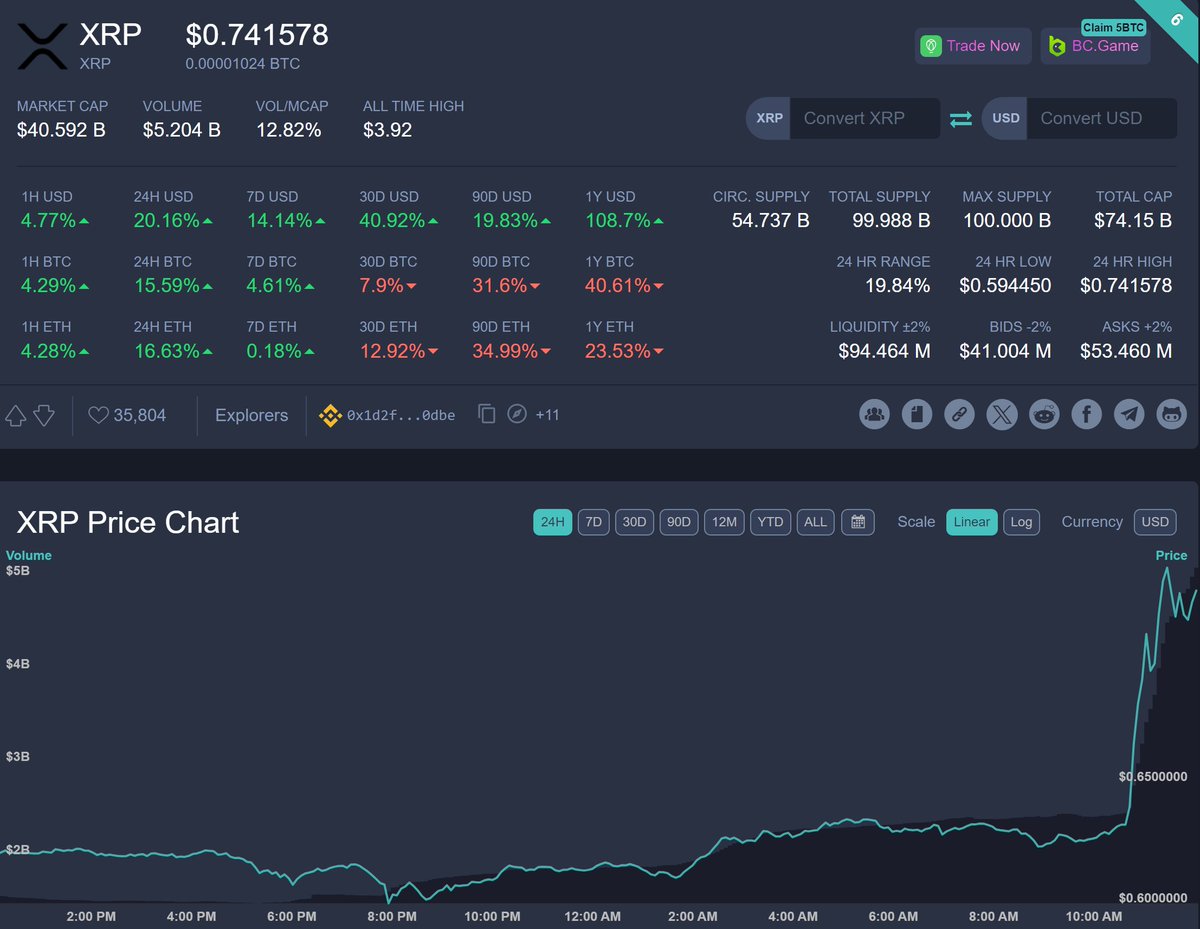Viewport: 1200px width, 929px height.
Task: Open the Reddit icon
Action: coord(1045,415)
